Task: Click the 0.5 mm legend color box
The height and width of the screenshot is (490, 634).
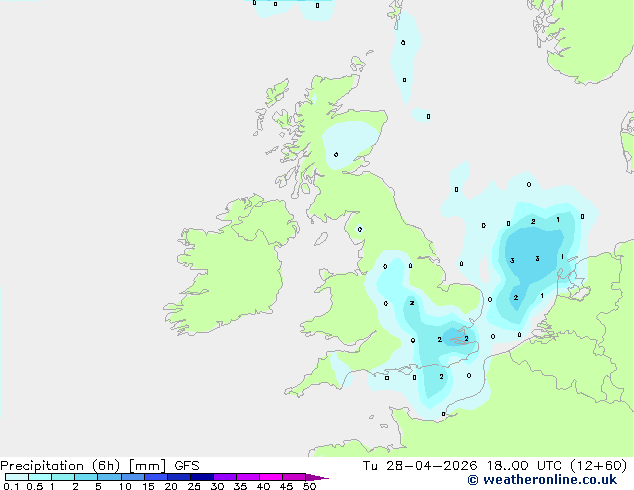Action: point(40,477)
